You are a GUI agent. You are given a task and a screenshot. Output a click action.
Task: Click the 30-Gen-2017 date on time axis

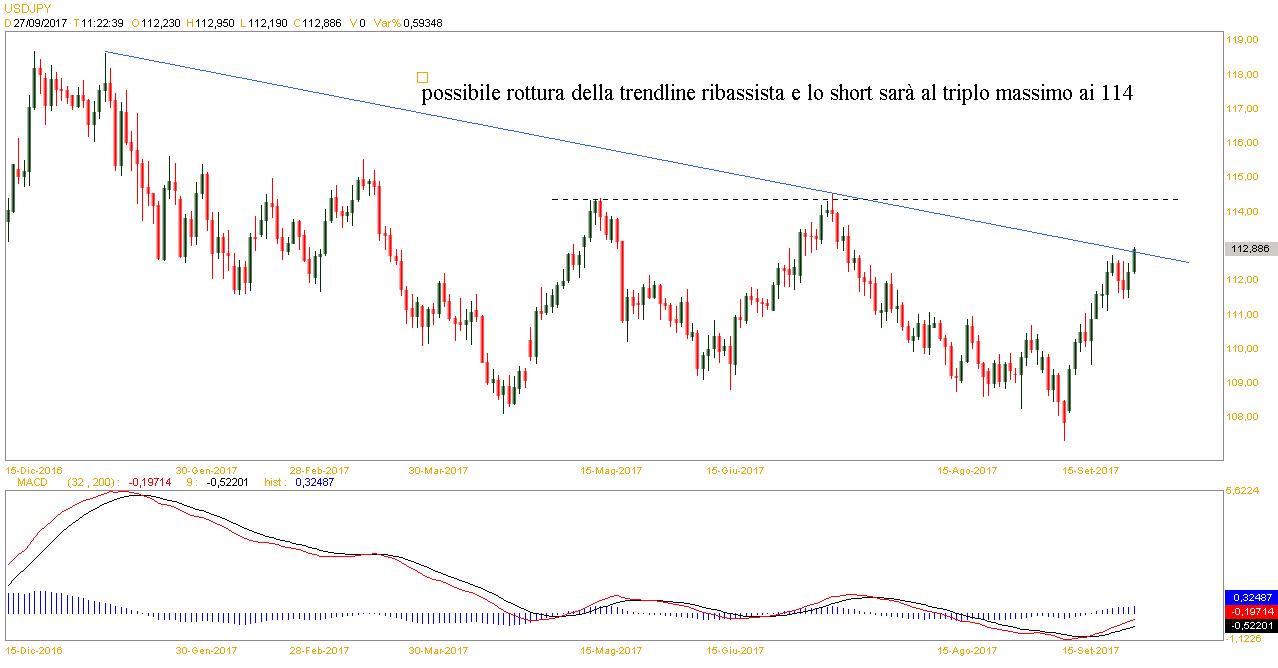[206, 469]
